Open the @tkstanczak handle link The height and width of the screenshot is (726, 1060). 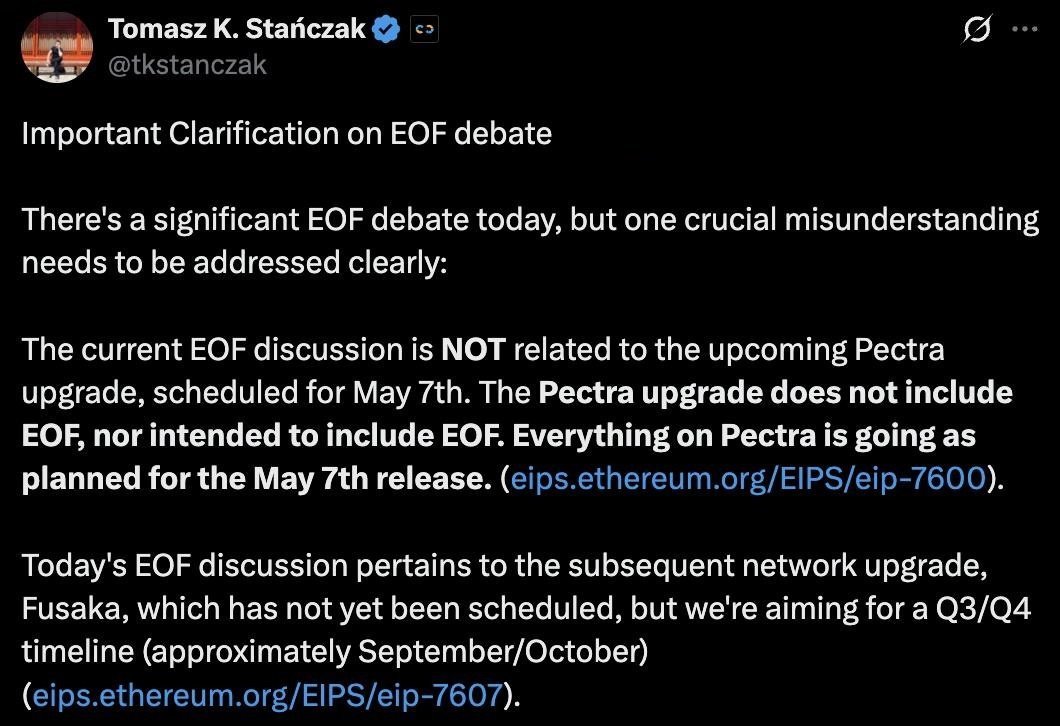coord(187,65)
